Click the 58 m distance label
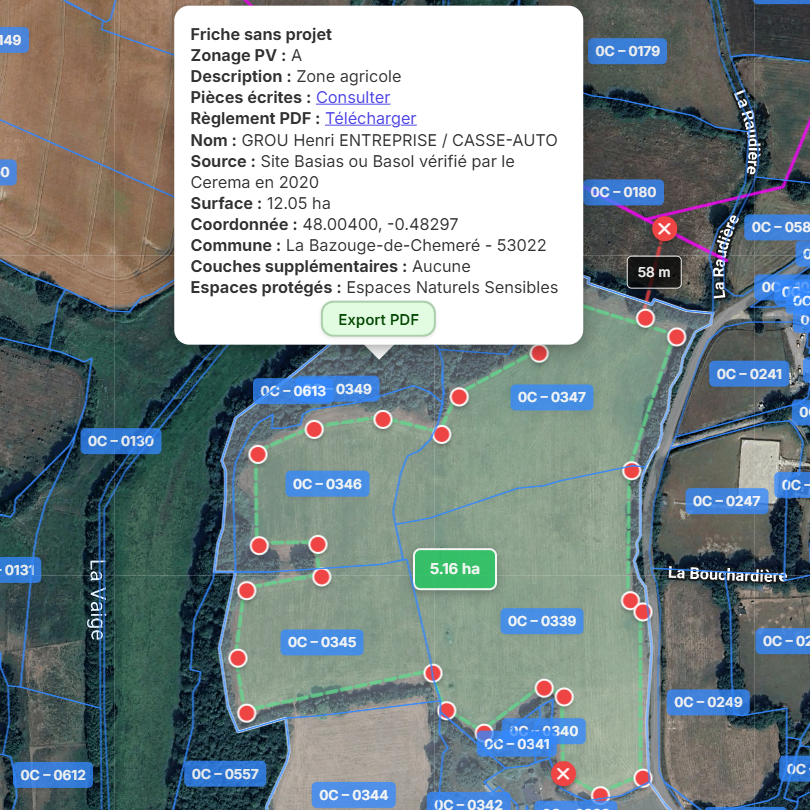This screenshot has width=810, height=810. [x=653, y=272]
